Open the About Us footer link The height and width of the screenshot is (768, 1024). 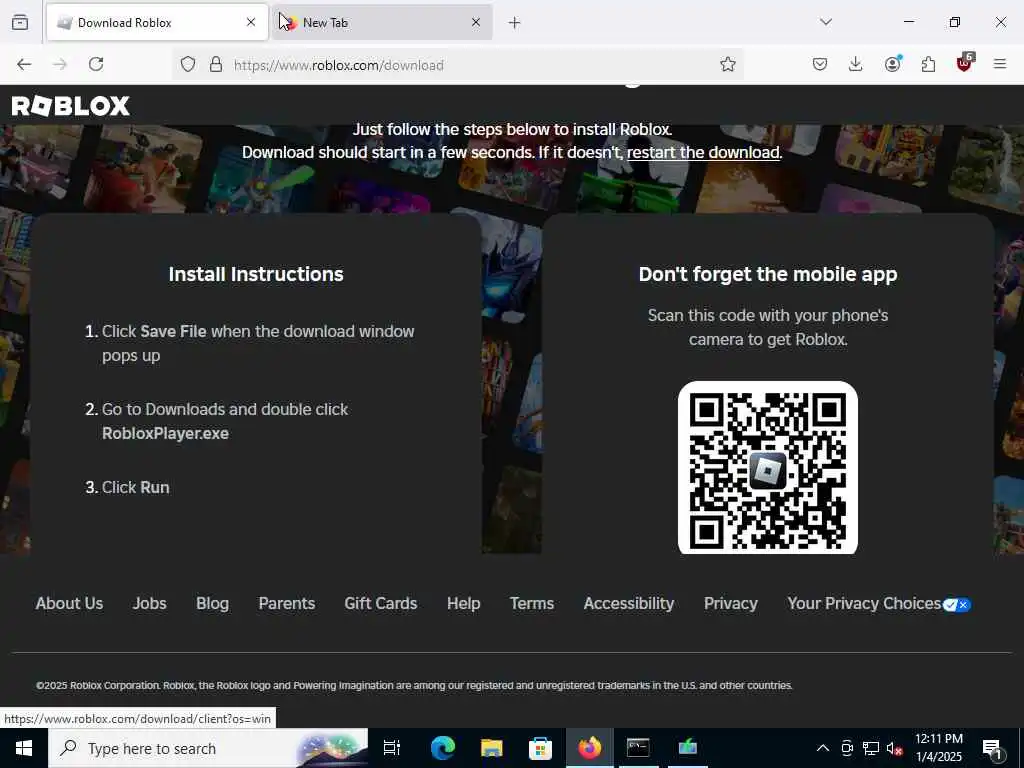coord(69,603)
